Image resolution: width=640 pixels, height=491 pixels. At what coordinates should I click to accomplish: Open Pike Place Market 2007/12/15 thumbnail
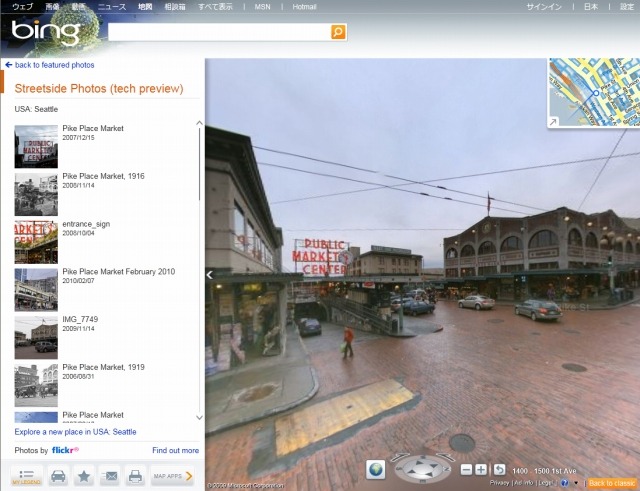click(36, 147)
